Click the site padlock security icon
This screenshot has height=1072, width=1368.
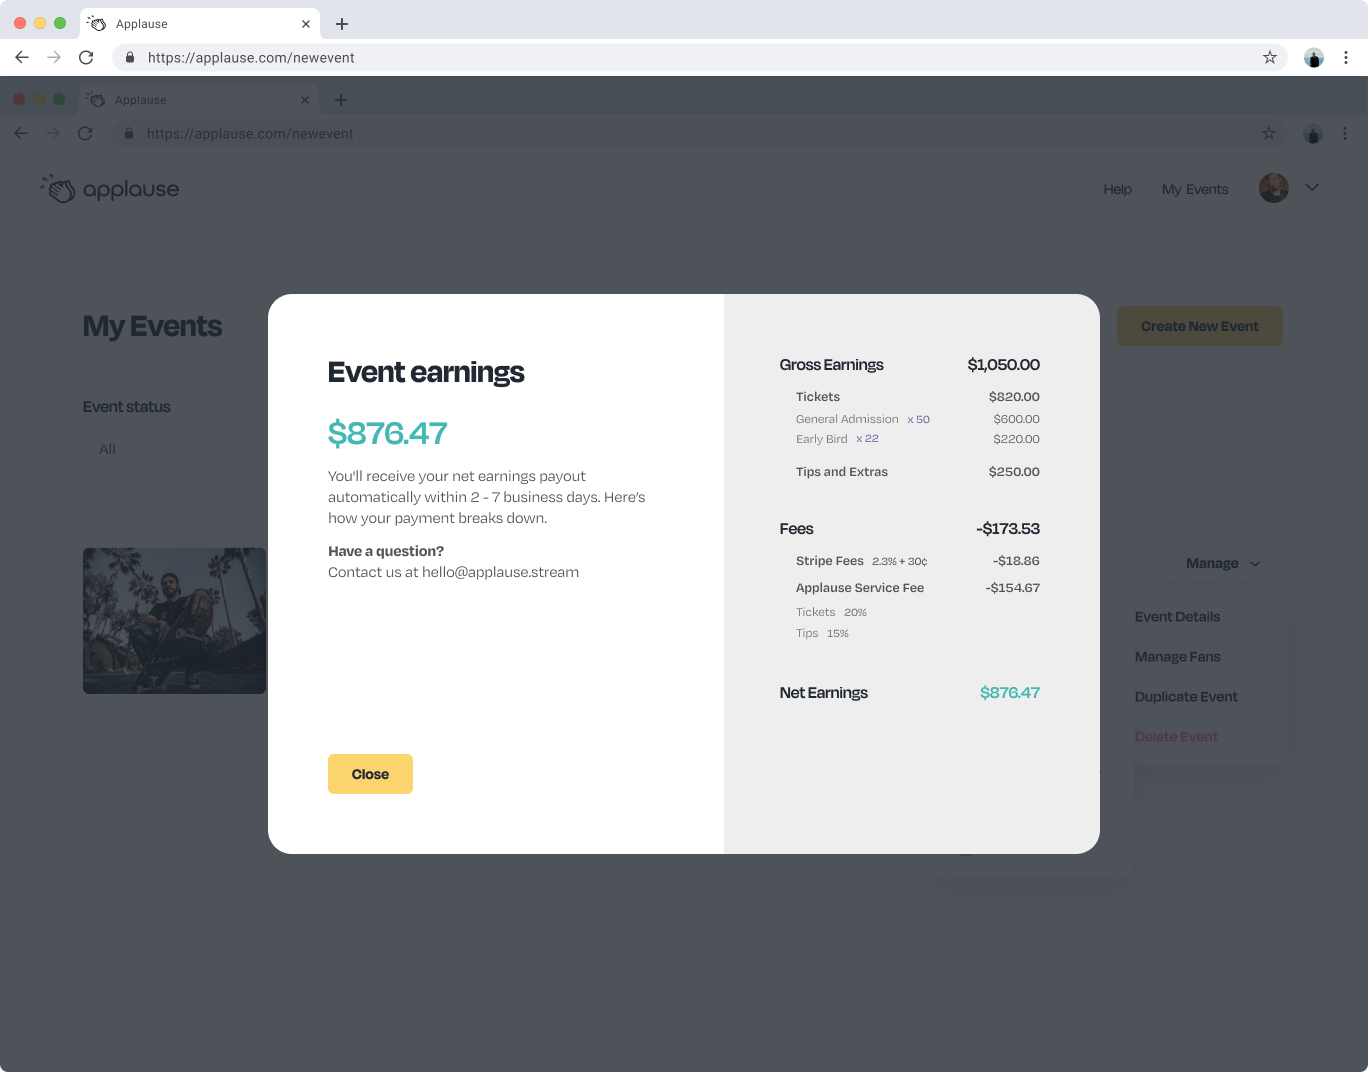point(130,58)
